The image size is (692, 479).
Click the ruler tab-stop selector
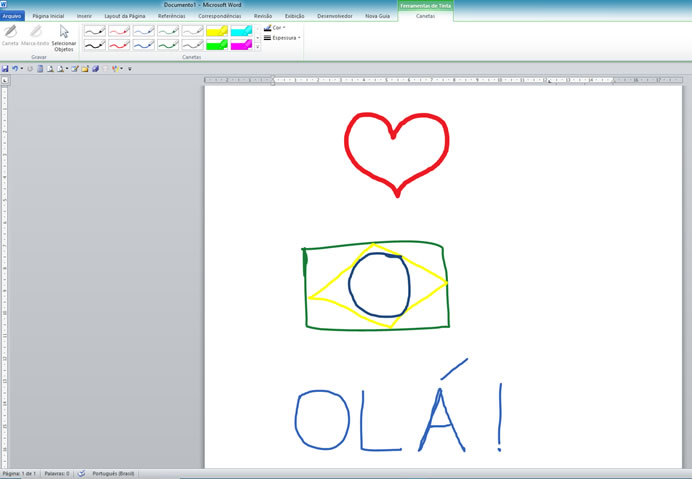[5, 80]
